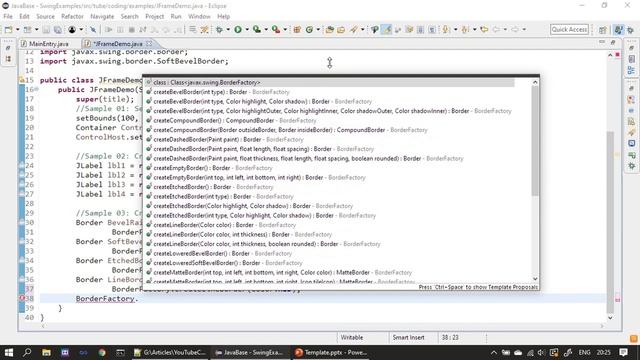Click the proposal list scrollbar thumb
640x360 pixels.
click(535, 141)
